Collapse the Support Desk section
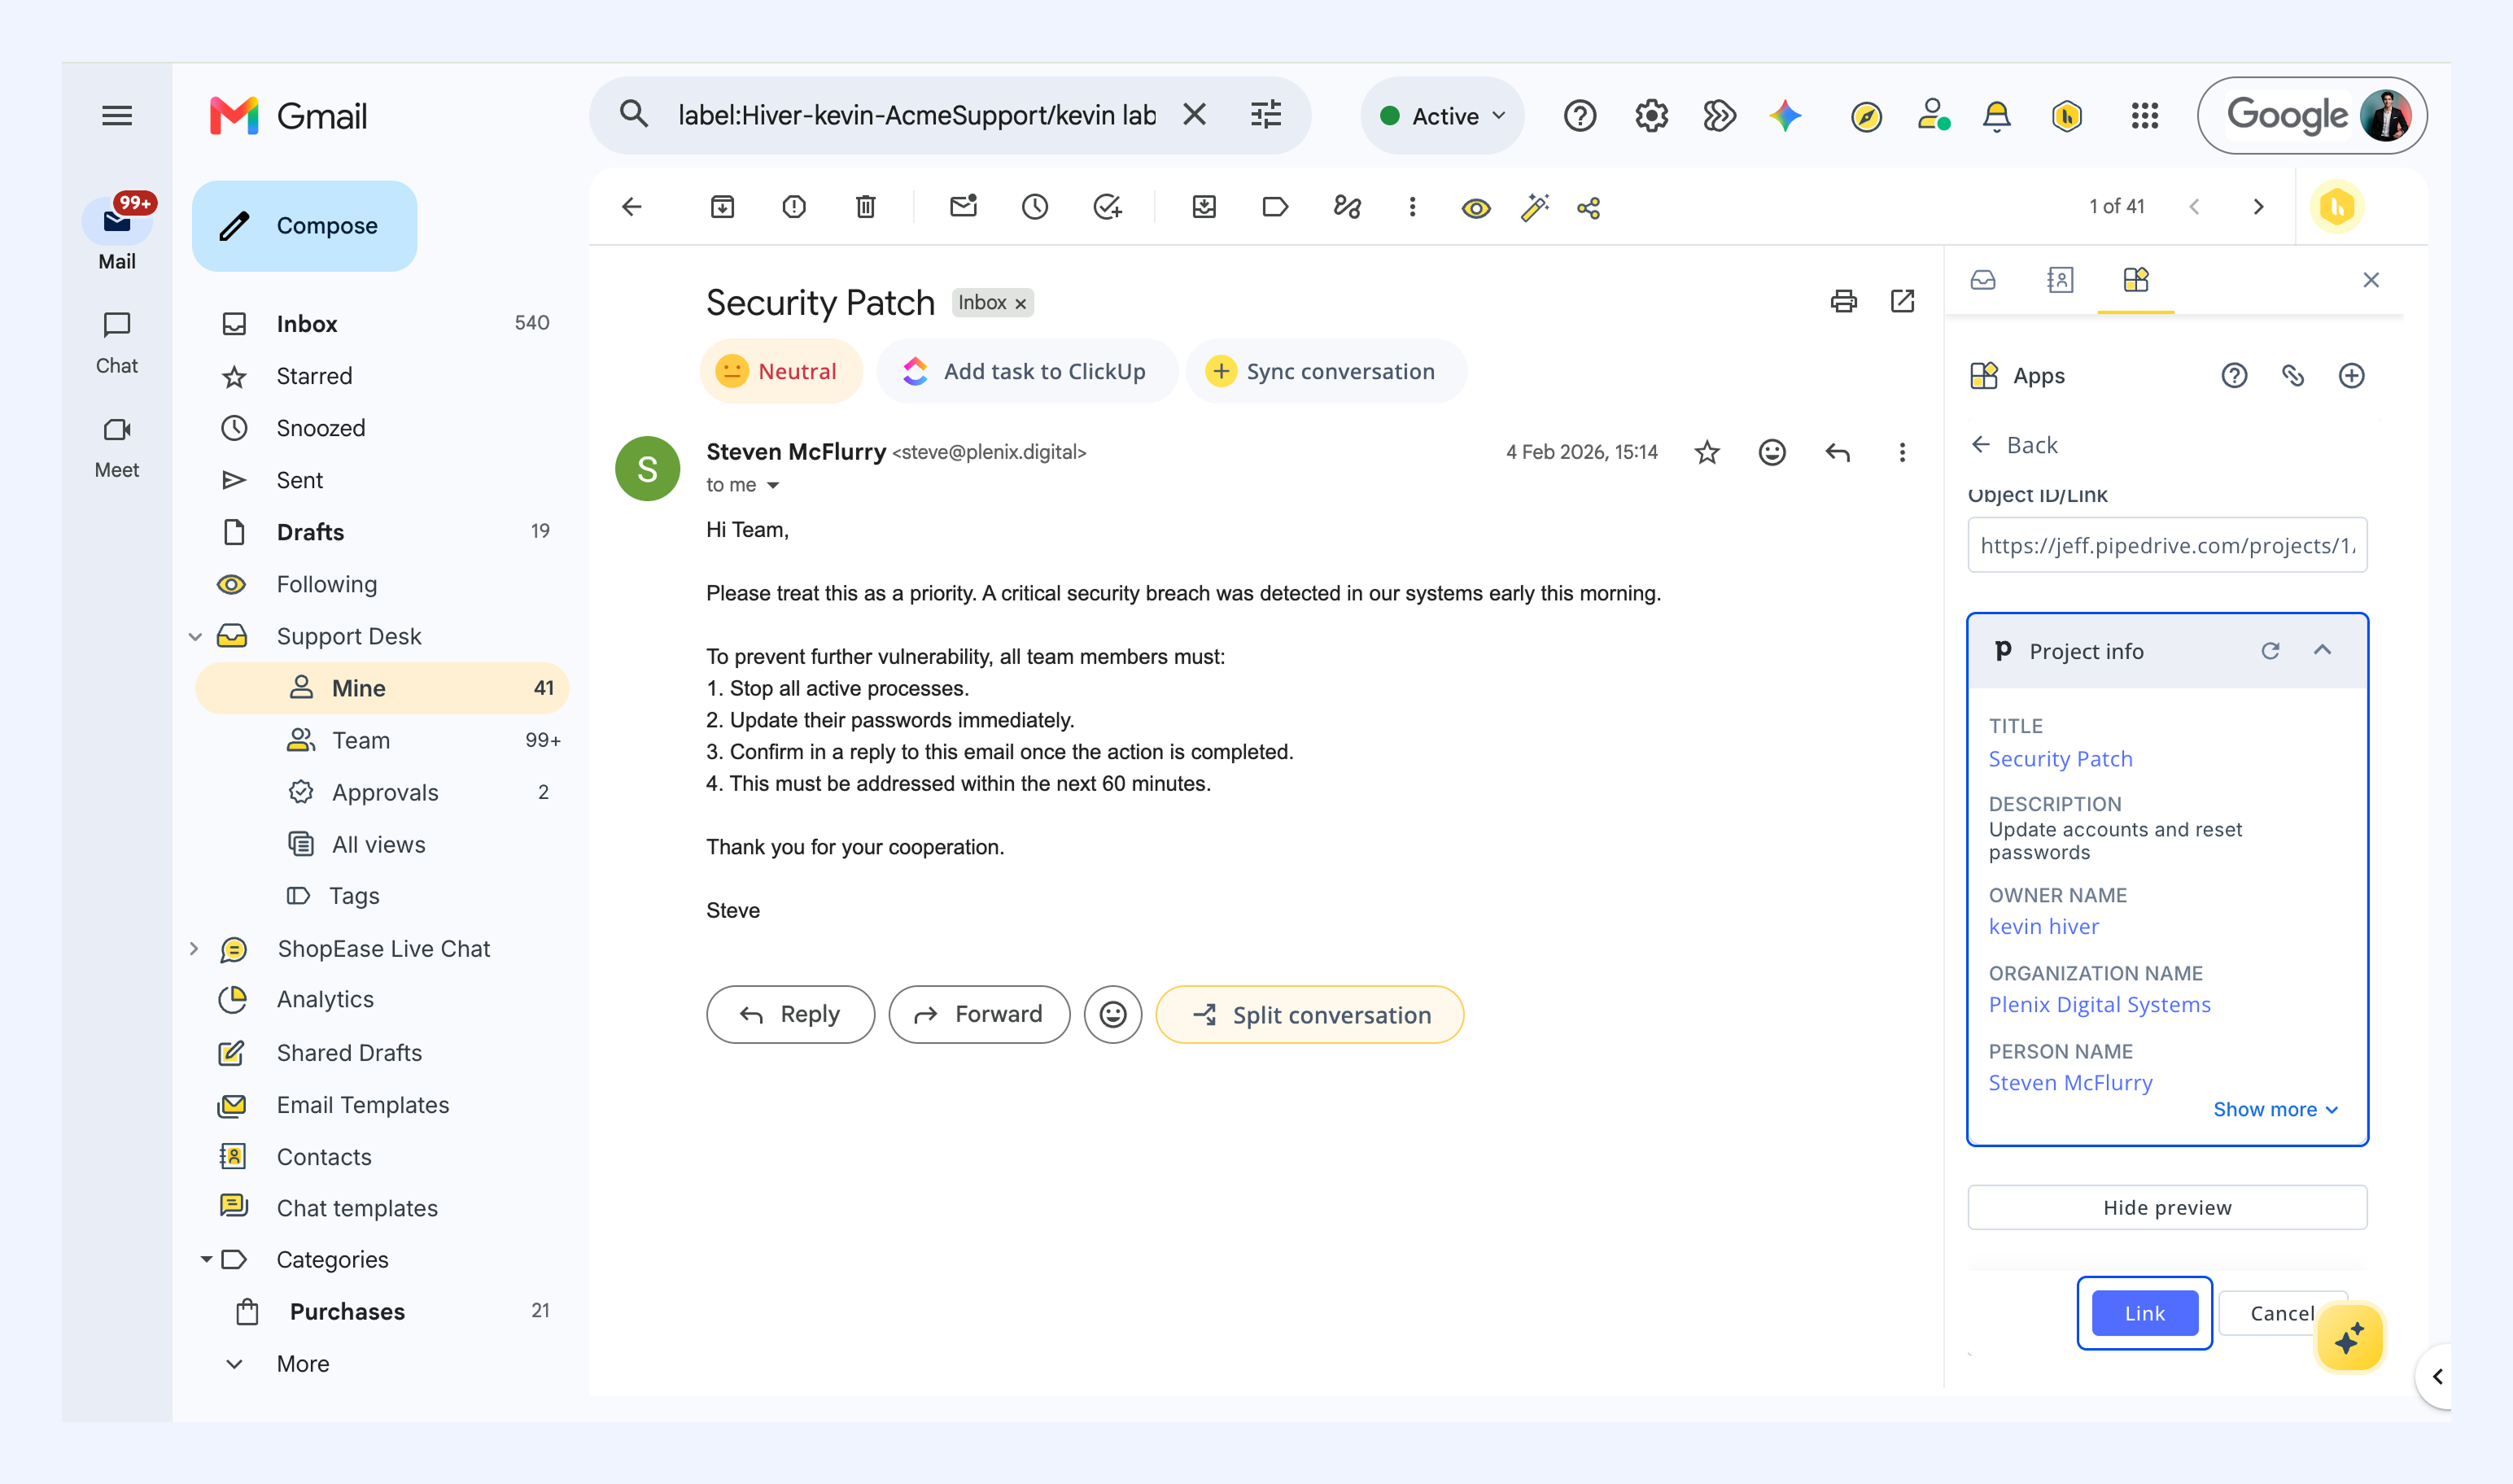The image size is (2513, 1484). [x=196, y=637]
